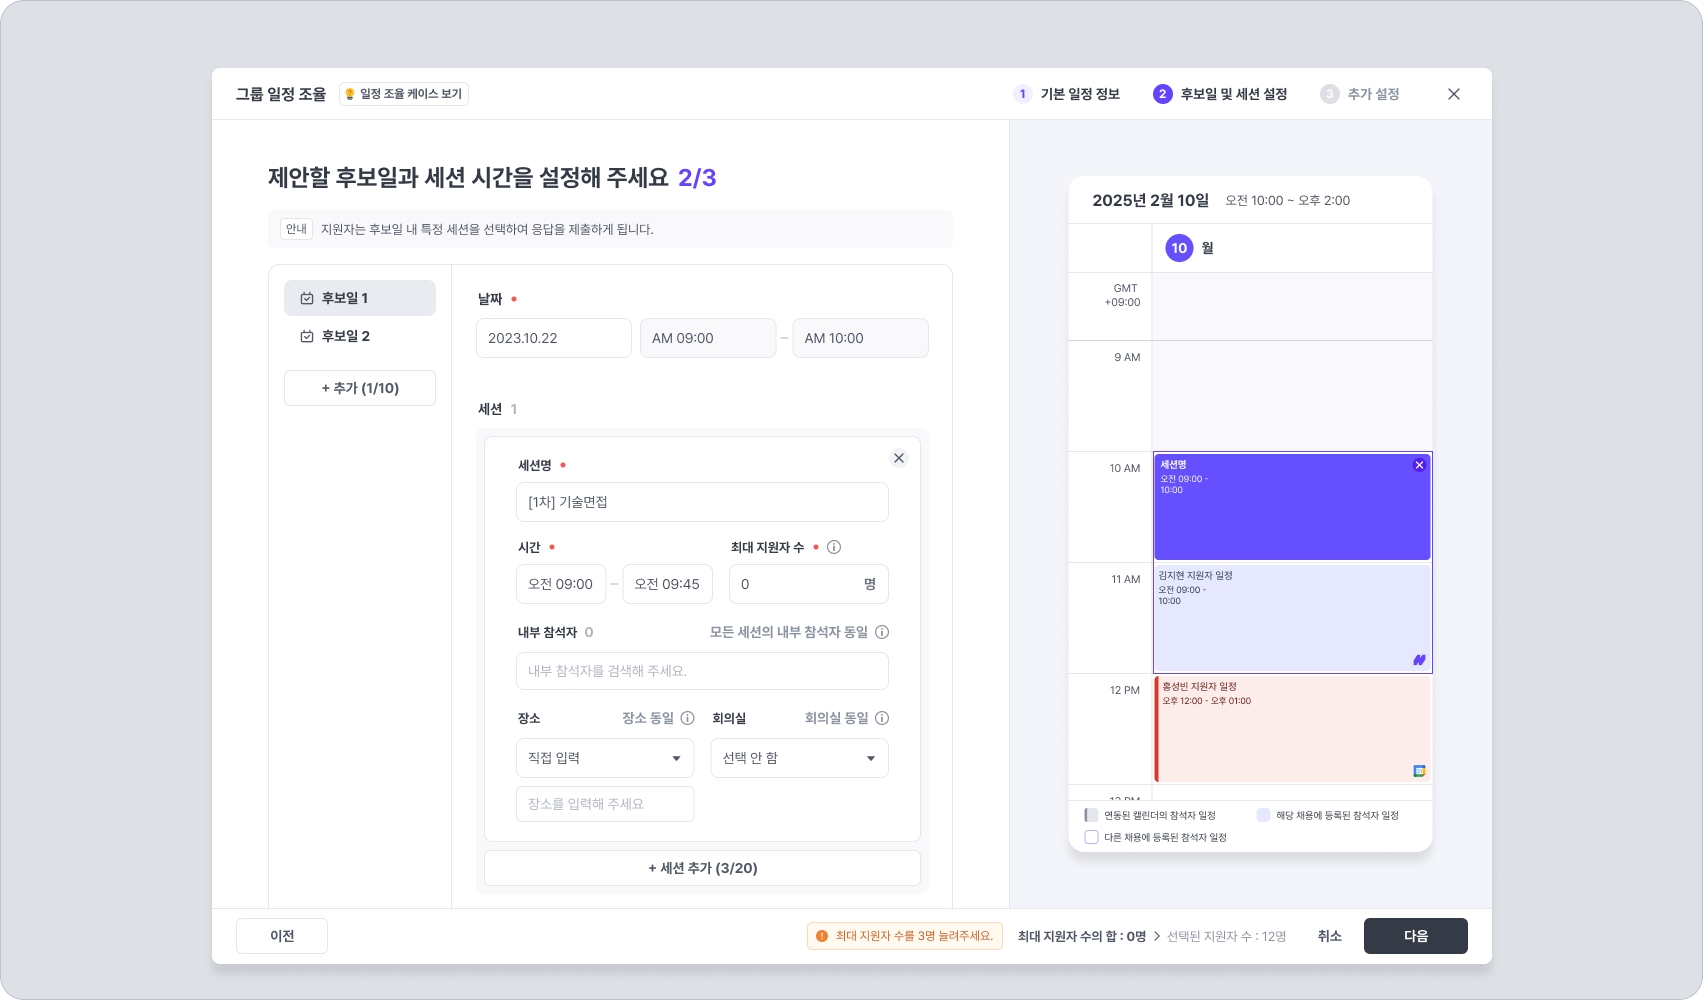1703x1000 pixels.
Task: Click the 안내 badge in notice bar
Action: pos(296,229)
